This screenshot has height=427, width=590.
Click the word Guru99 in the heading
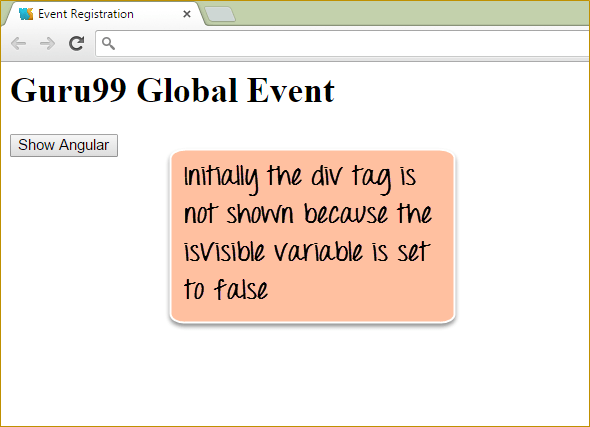click(68, 90)
